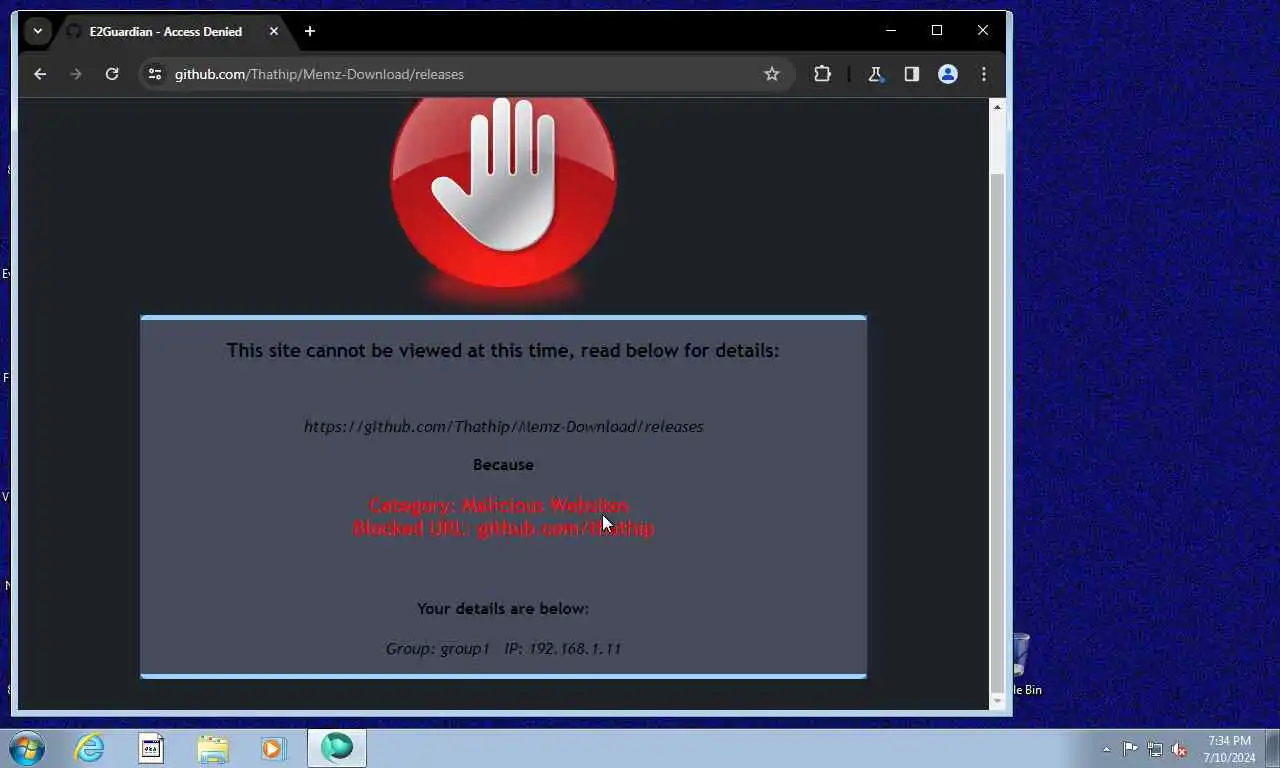Click 'This site cannot be viewed' heading
The height and width of the screenshot is (768, 1280).
pyautogui.click(x=502, y=351)
